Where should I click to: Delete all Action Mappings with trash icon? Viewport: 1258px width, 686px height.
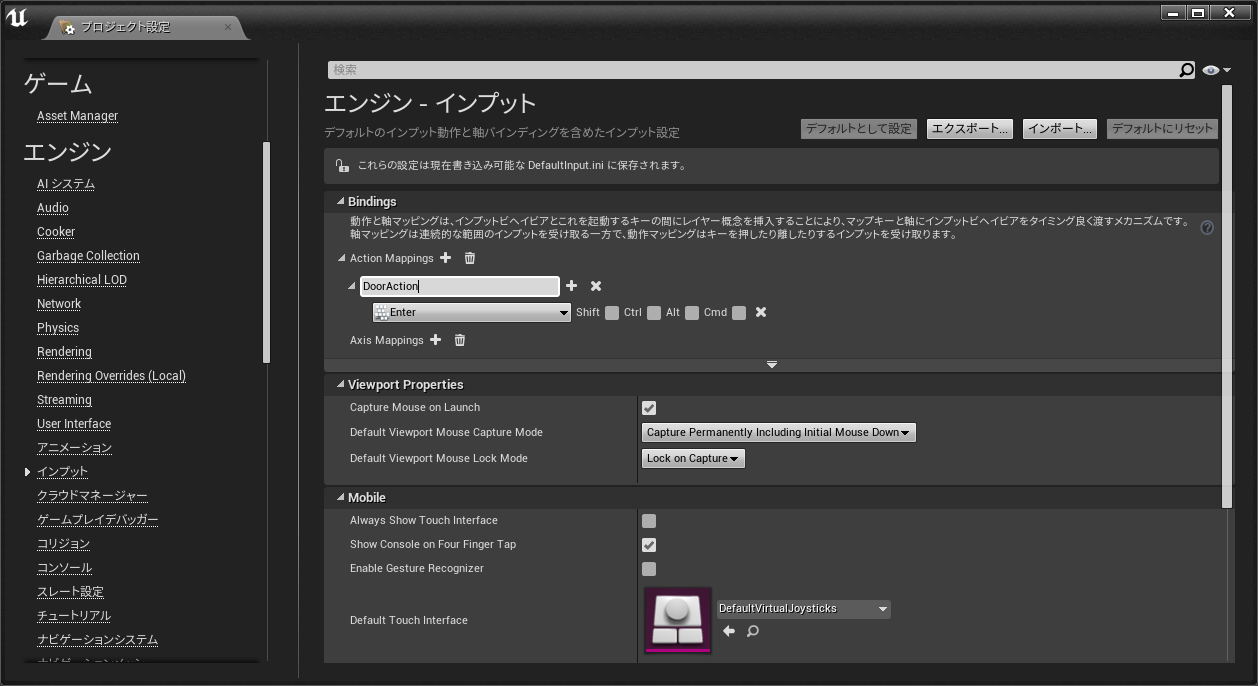[470, 258]
